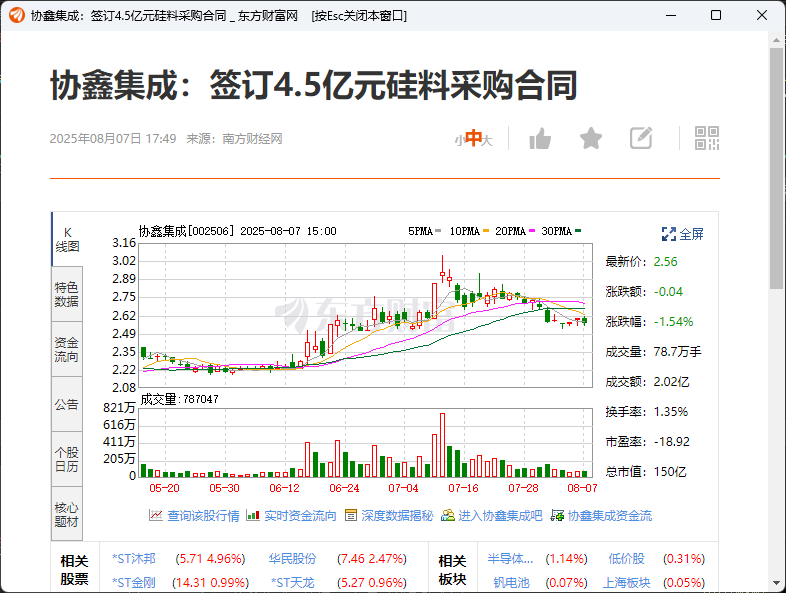Click the 换手率 1.35% value
Image resolution: width=786 pixels, height=593 pixels.
click(x=671, y=412)
